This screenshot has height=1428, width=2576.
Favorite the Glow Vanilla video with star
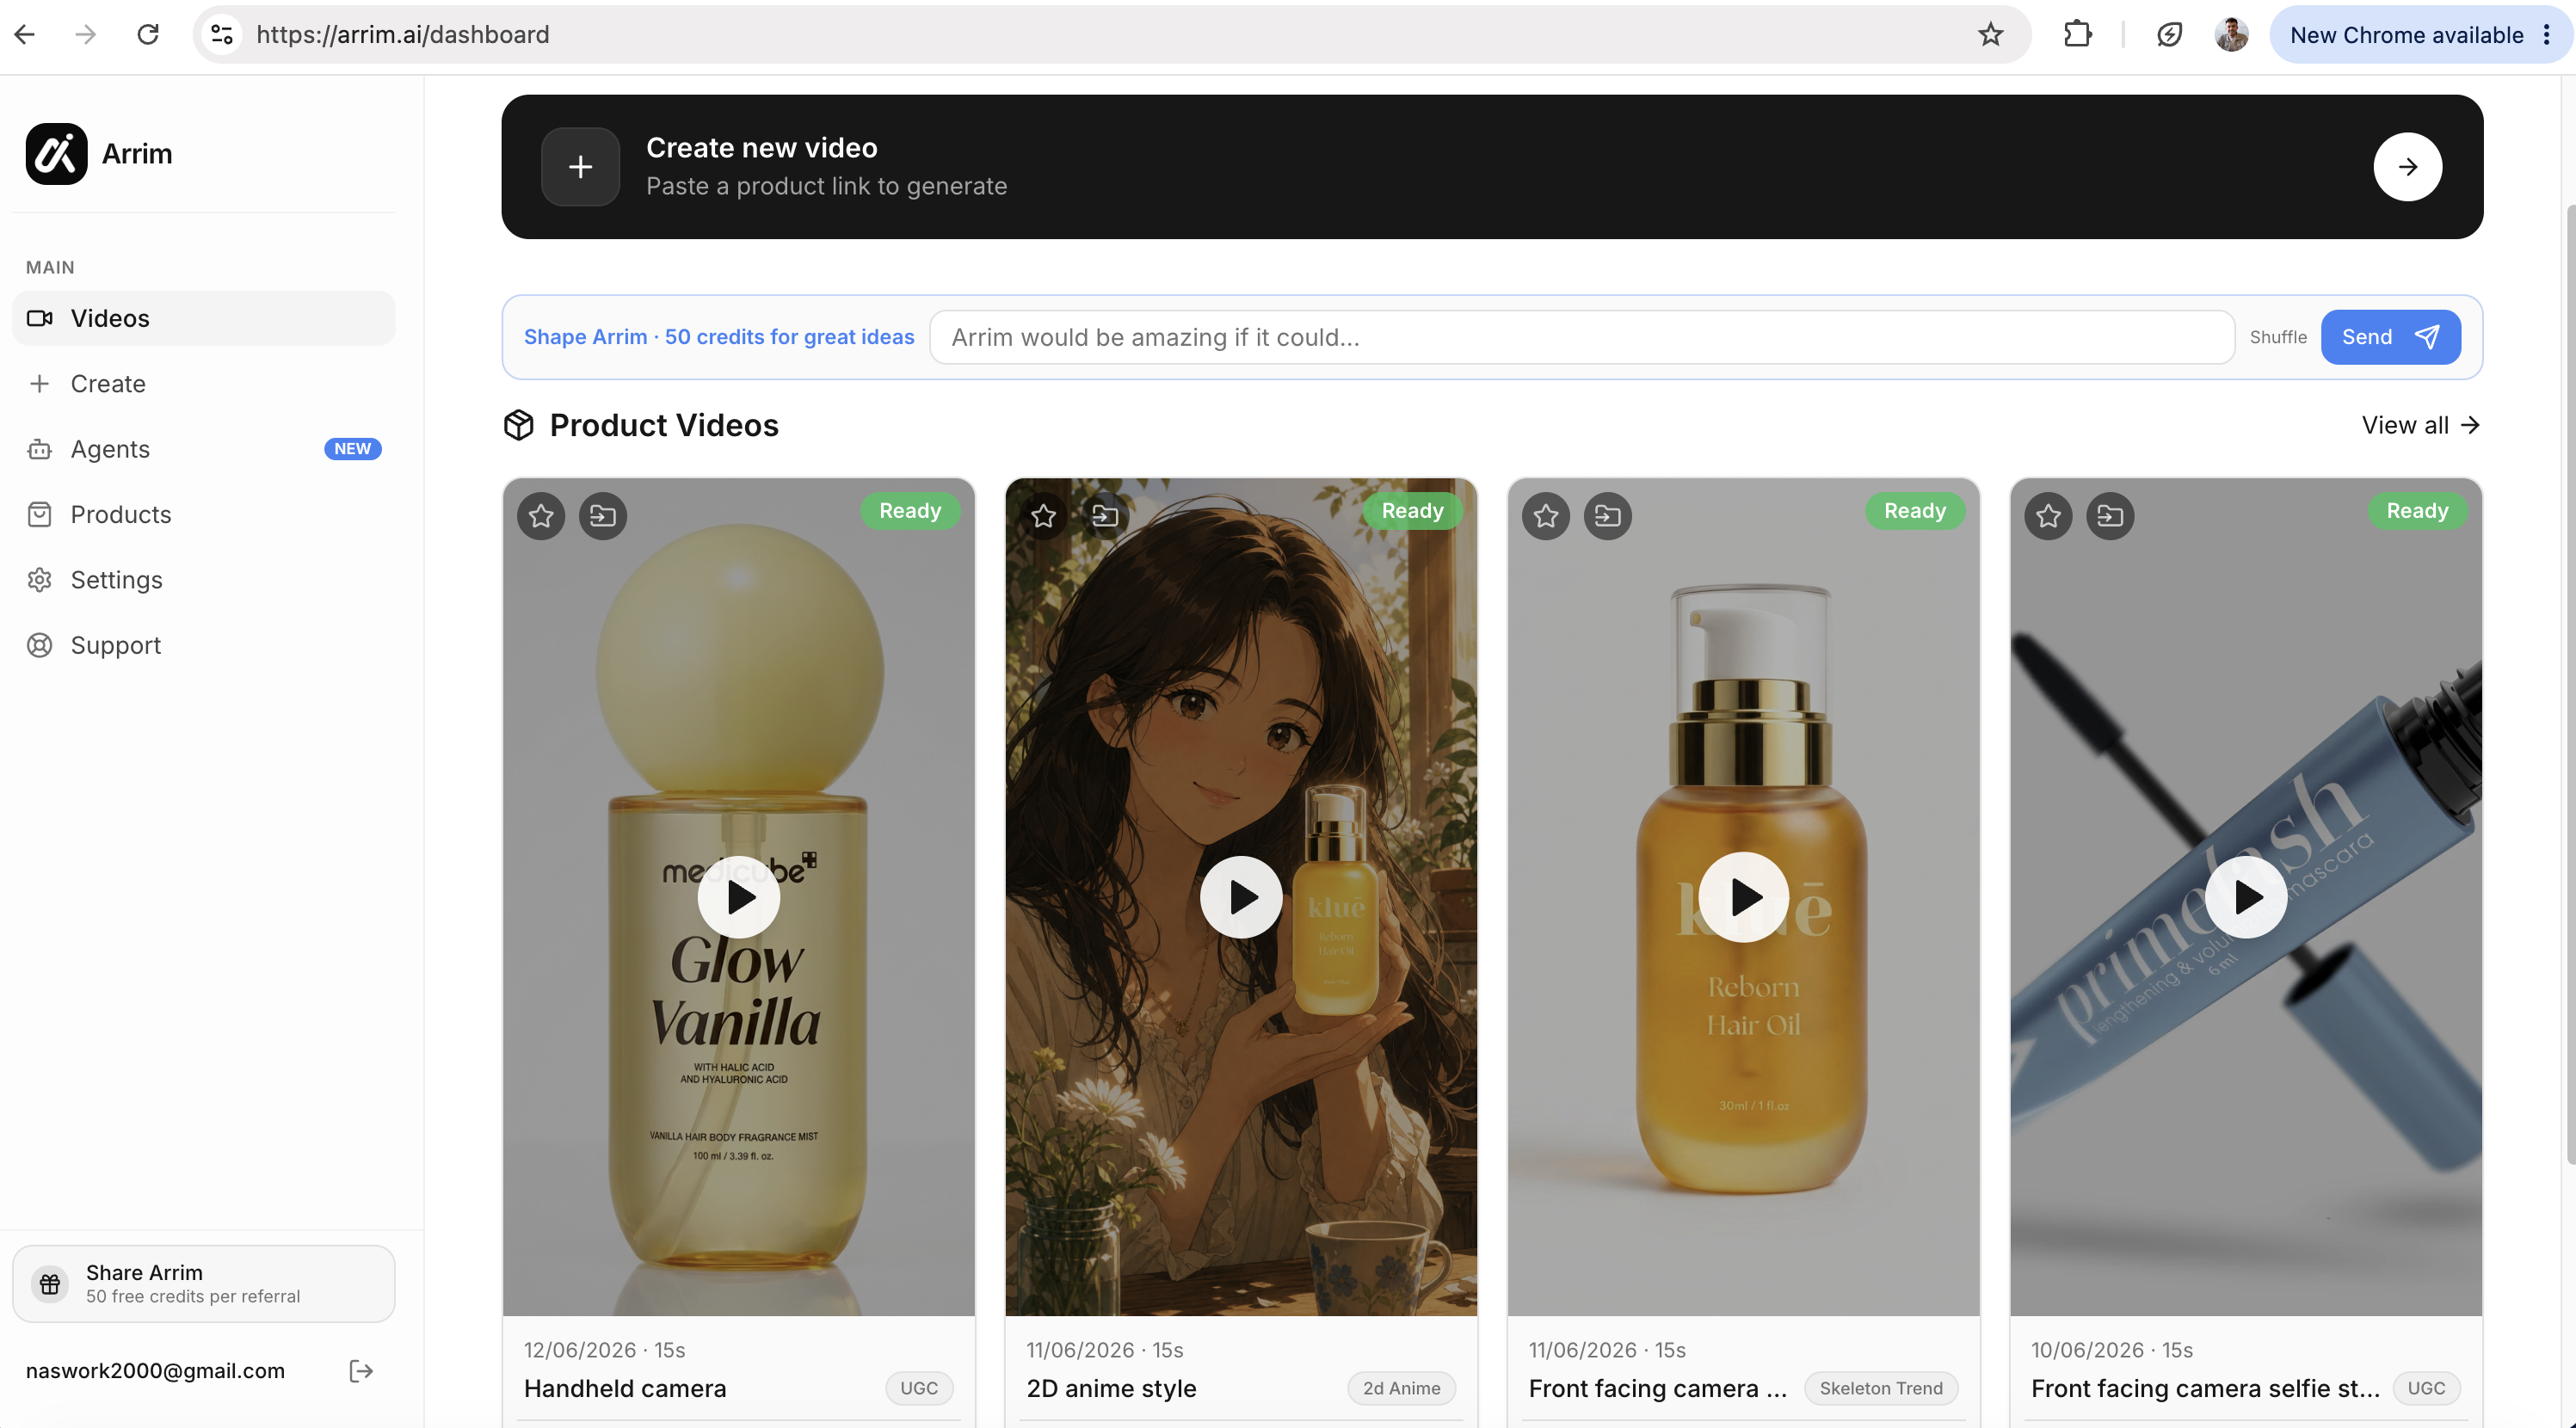point(541,515)
